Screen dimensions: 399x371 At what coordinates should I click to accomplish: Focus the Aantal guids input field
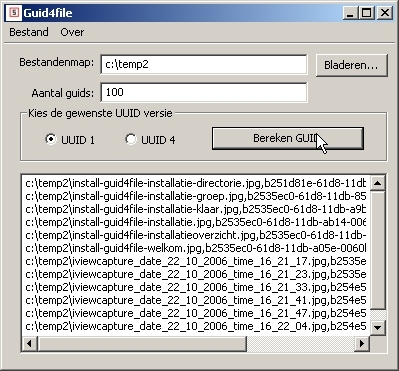204,92
